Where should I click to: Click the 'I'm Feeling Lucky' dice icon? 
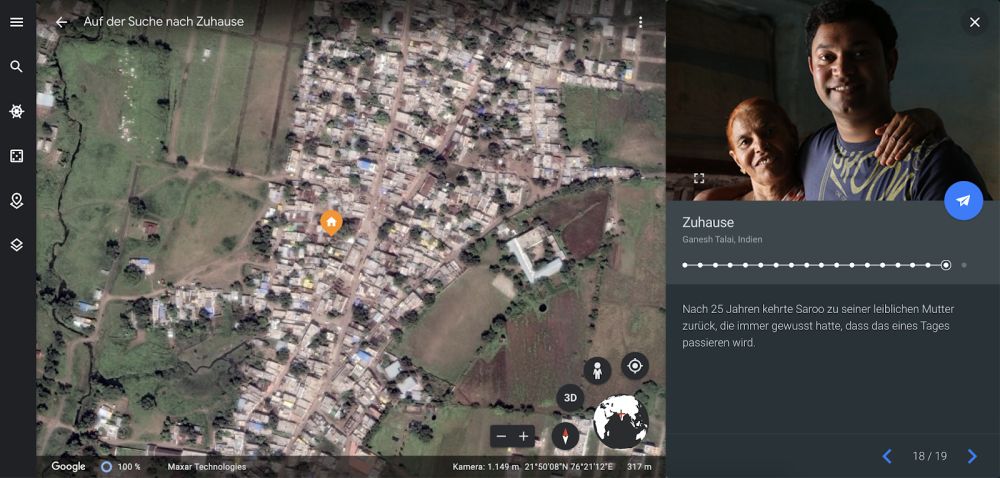click(17, 156)
